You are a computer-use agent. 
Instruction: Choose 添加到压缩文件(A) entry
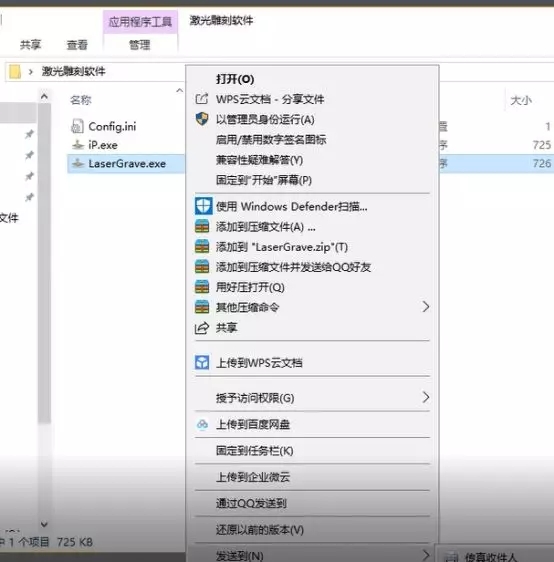(x=266, y=227)
